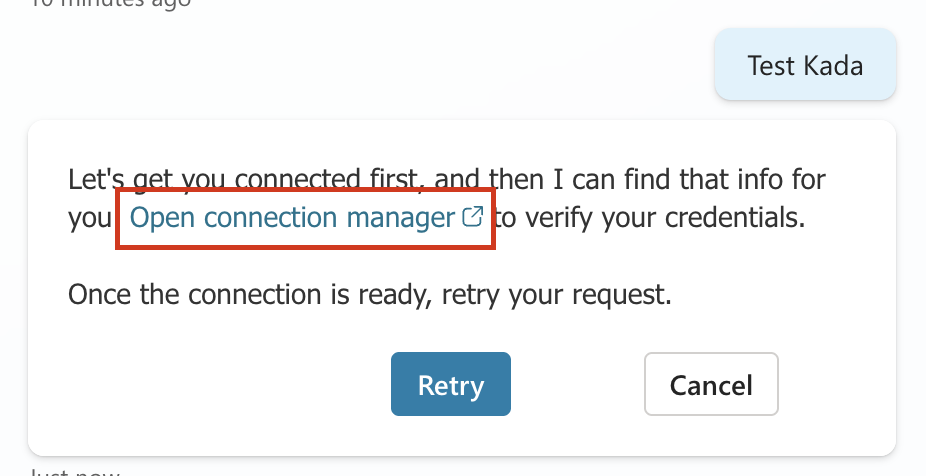Click the word 'Open' in the connection link
Screen dimensions: 926x476
tap(158, 218)
